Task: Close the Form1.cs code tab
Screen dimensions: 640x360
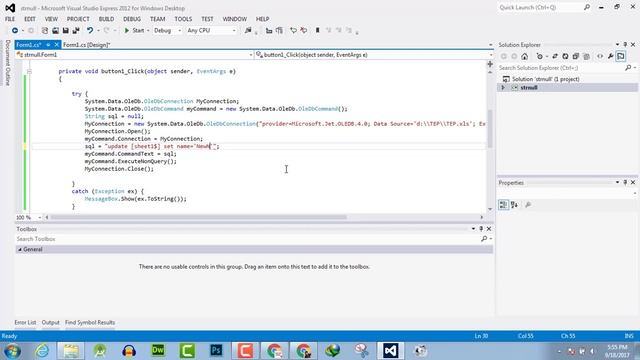Action: click(x=57, y=45)
